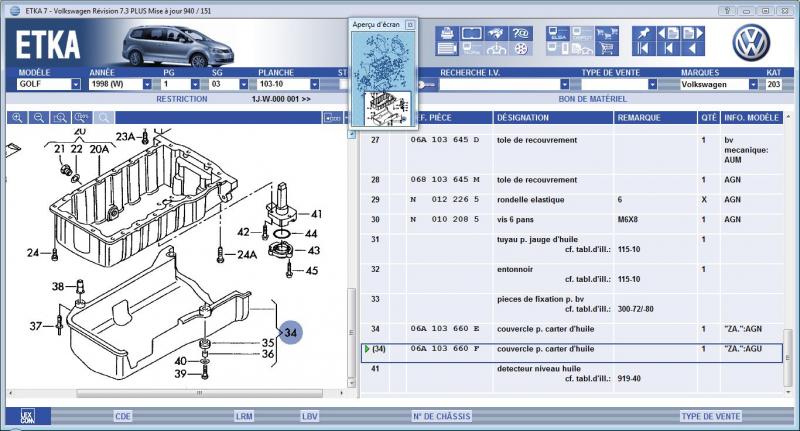Open the PG dropdown showing 1

click(195, 84)
